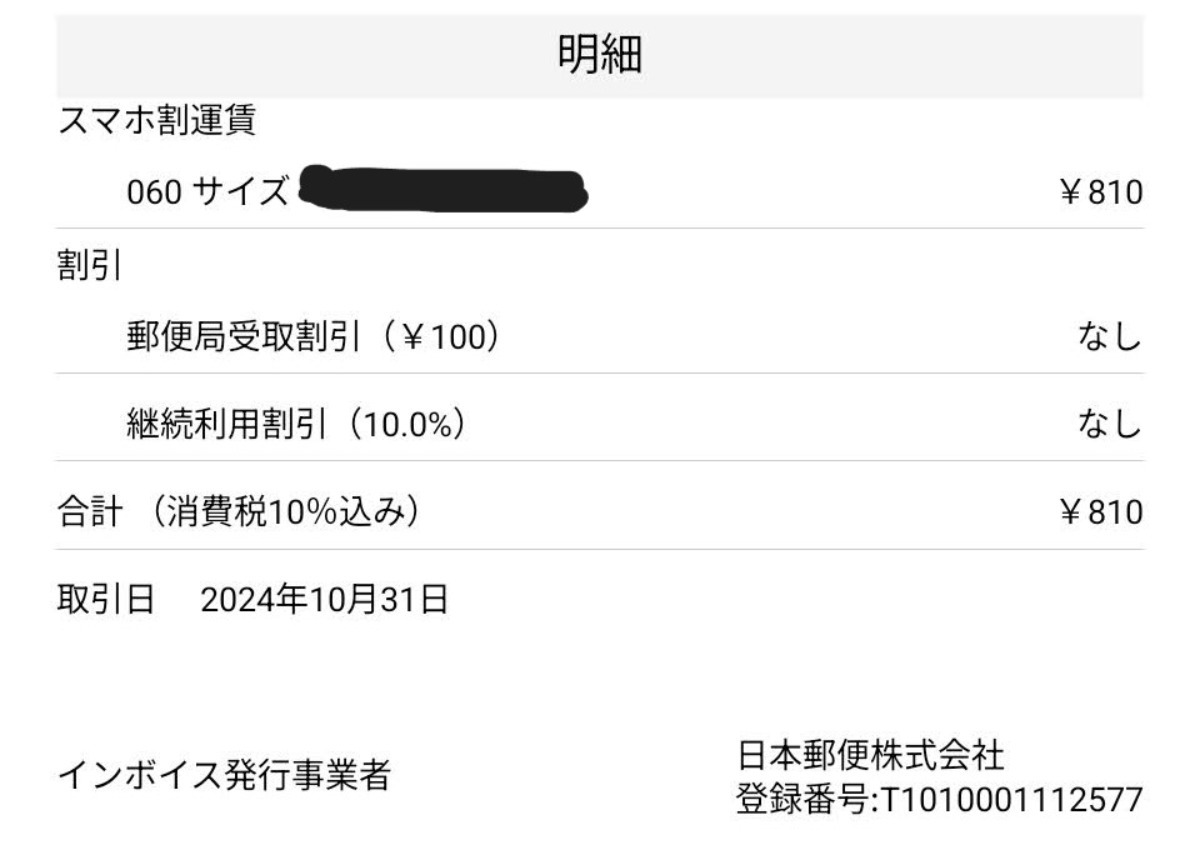The image size is (1200, 858).
Task: Click the 登録番号 label text
Action: 800,800
